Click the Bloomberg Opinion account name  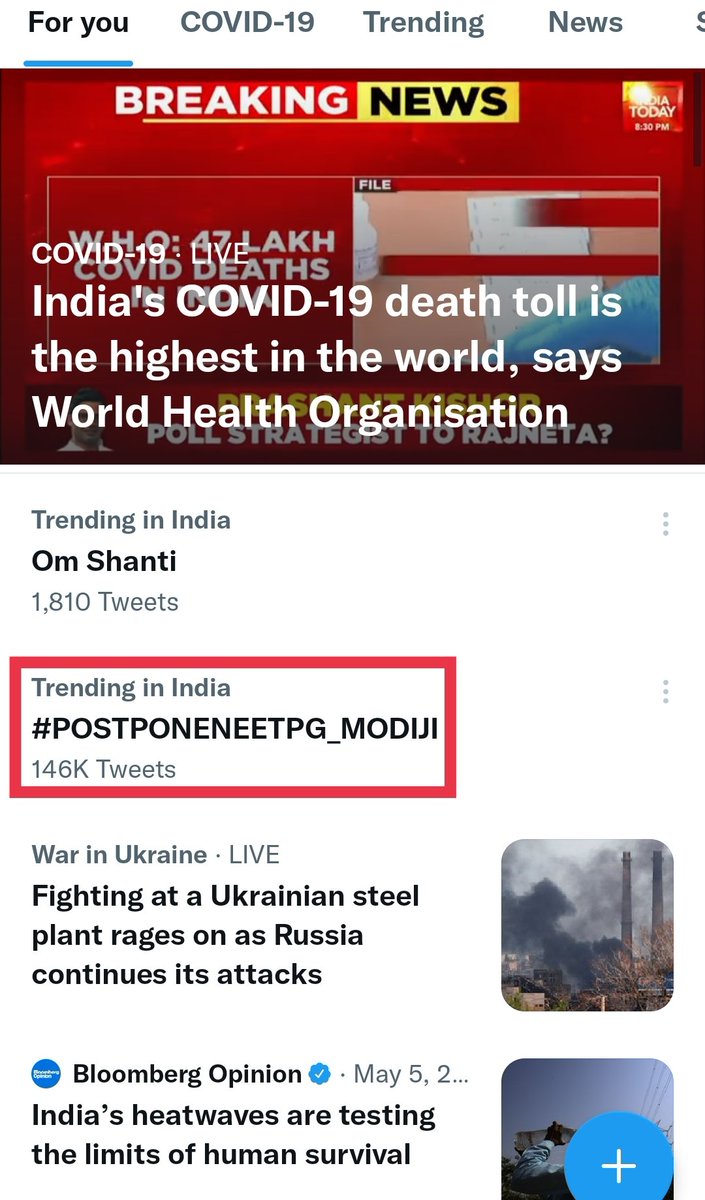[x=187, y=1074]
